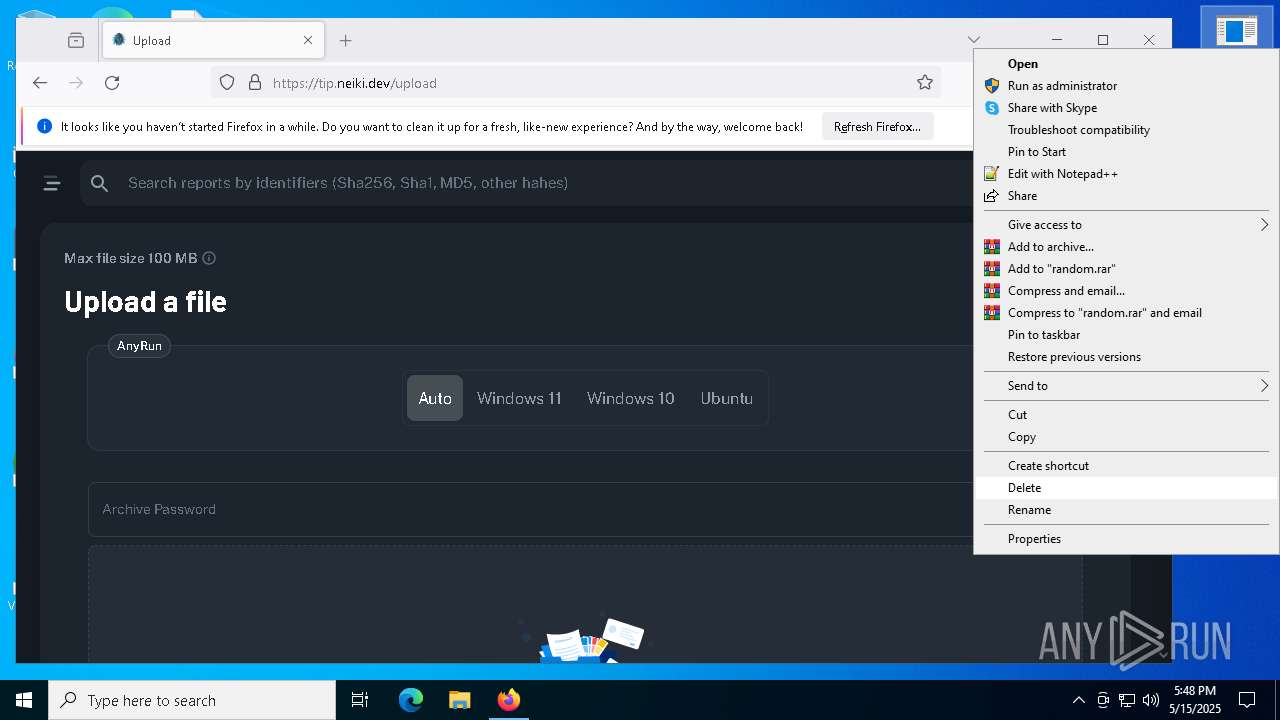Select Share with Skype
The width and height of the screenshot is (1280, 720).
[x=1126, y=108]
